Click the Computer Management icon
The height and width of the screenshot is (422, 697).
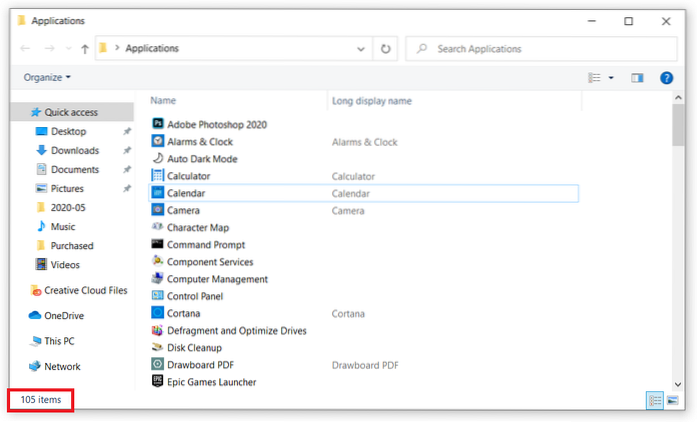[x=157, y=278]
